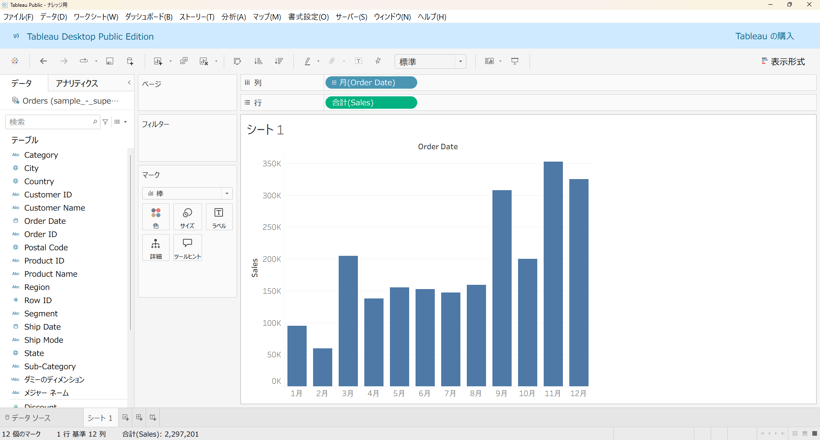The height and width of the screenshot is (440, 820).
Task: Click the 検索 field search box
Action: tap(52, 122)
